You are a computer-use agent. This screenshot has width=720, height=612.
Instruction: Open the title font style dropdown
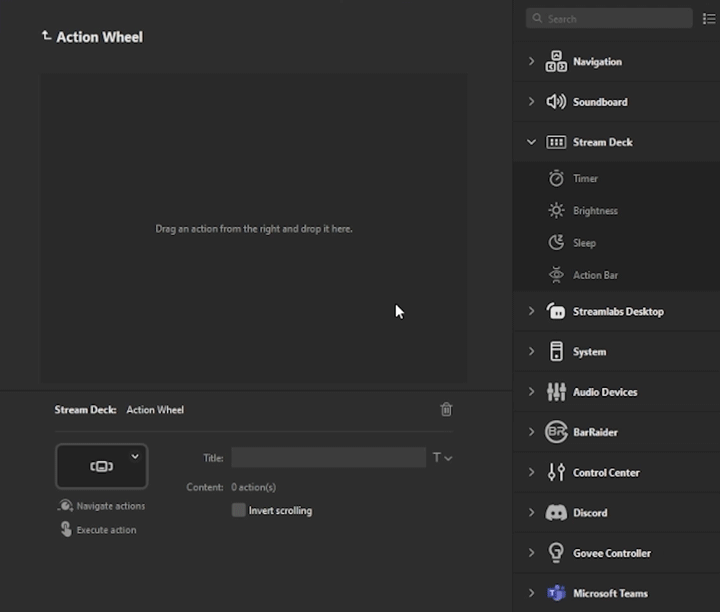click(x=443, y=458)
